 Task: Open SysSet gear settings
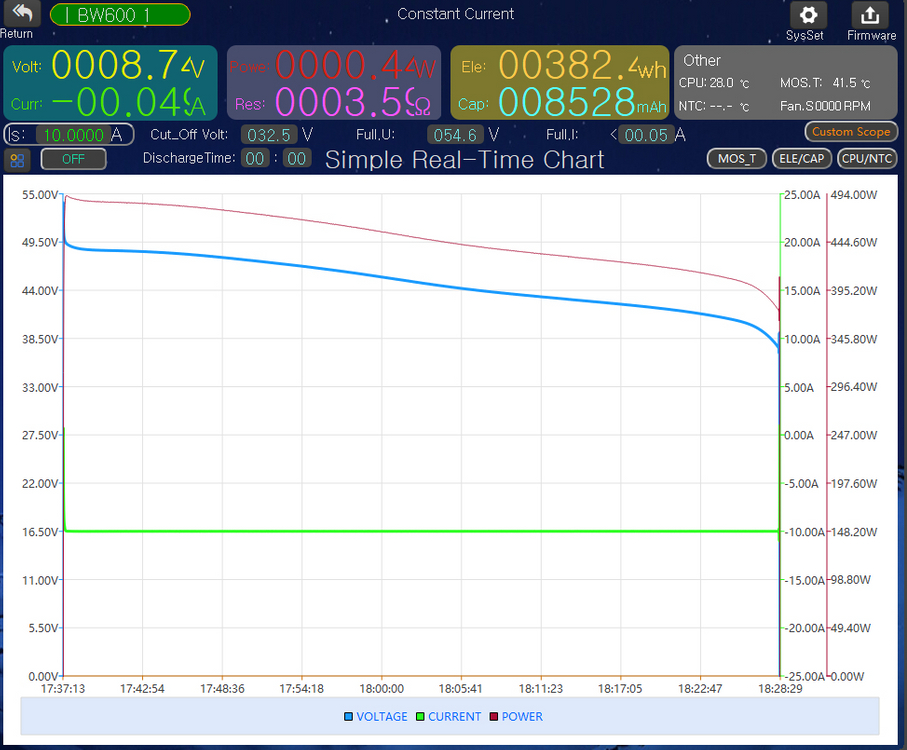[808, 16]
